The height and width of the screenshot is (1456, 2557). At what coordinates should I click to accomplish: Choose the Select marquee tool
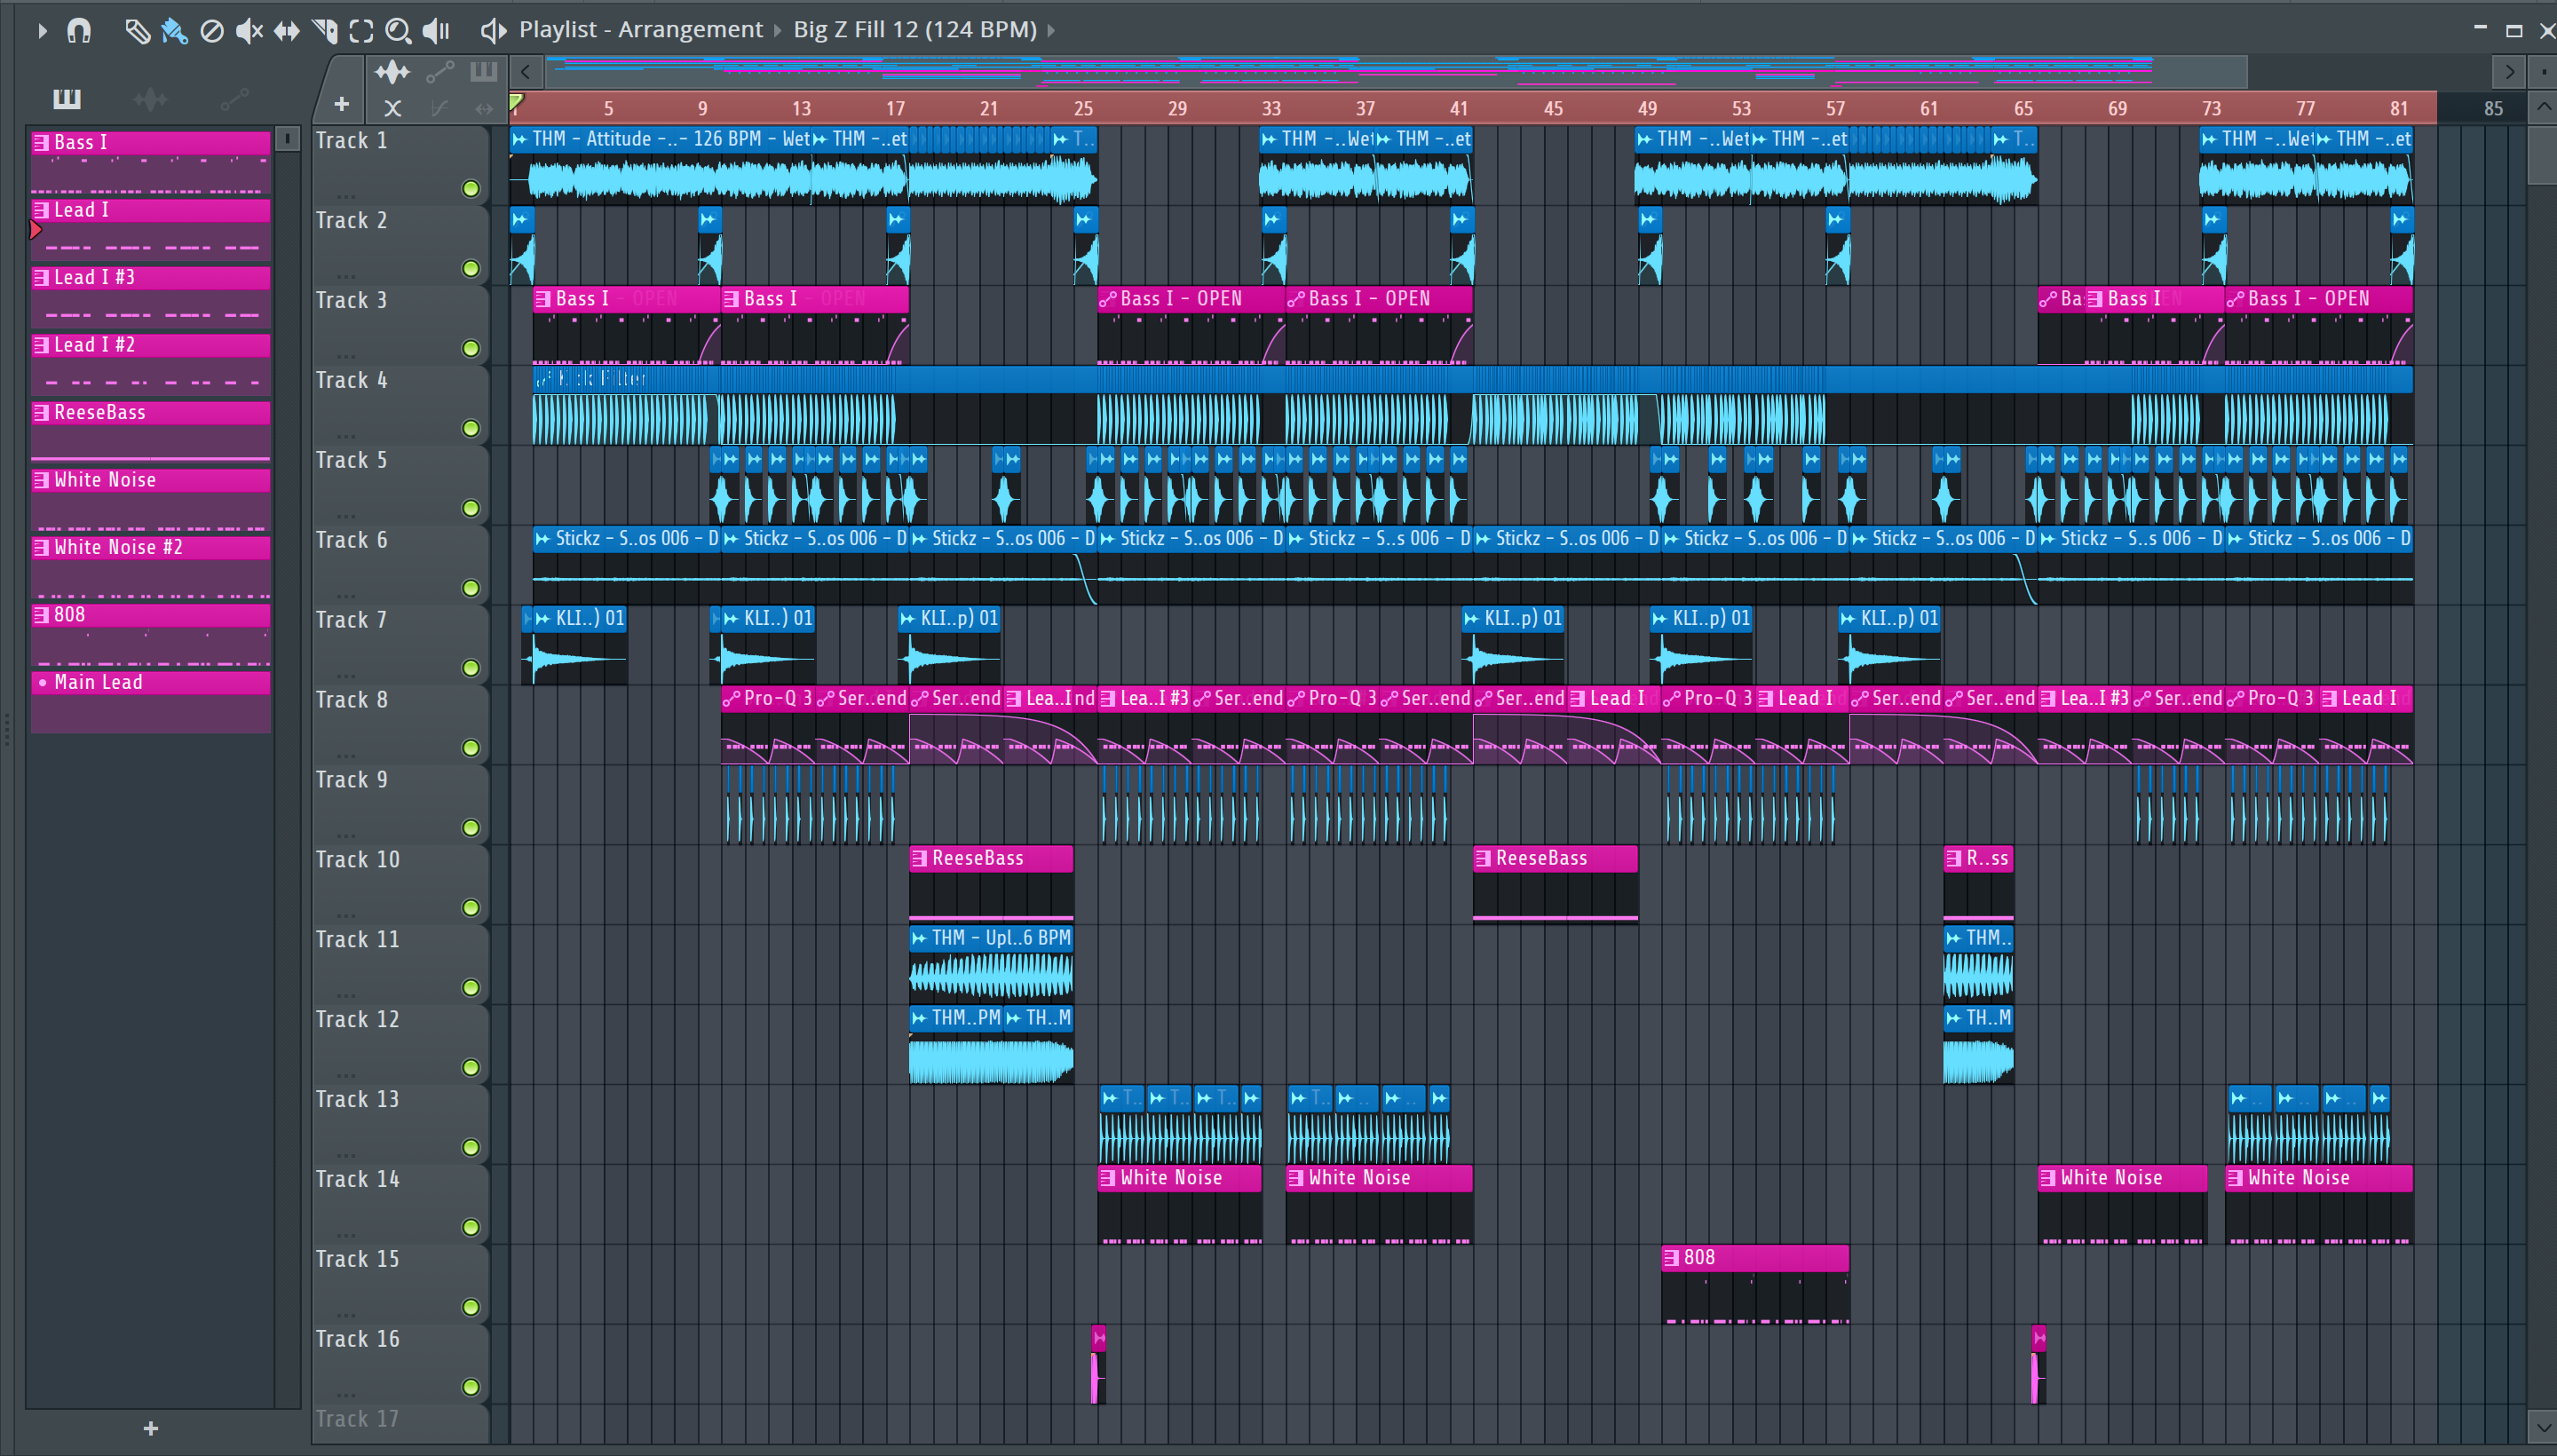tap(361, 30)
